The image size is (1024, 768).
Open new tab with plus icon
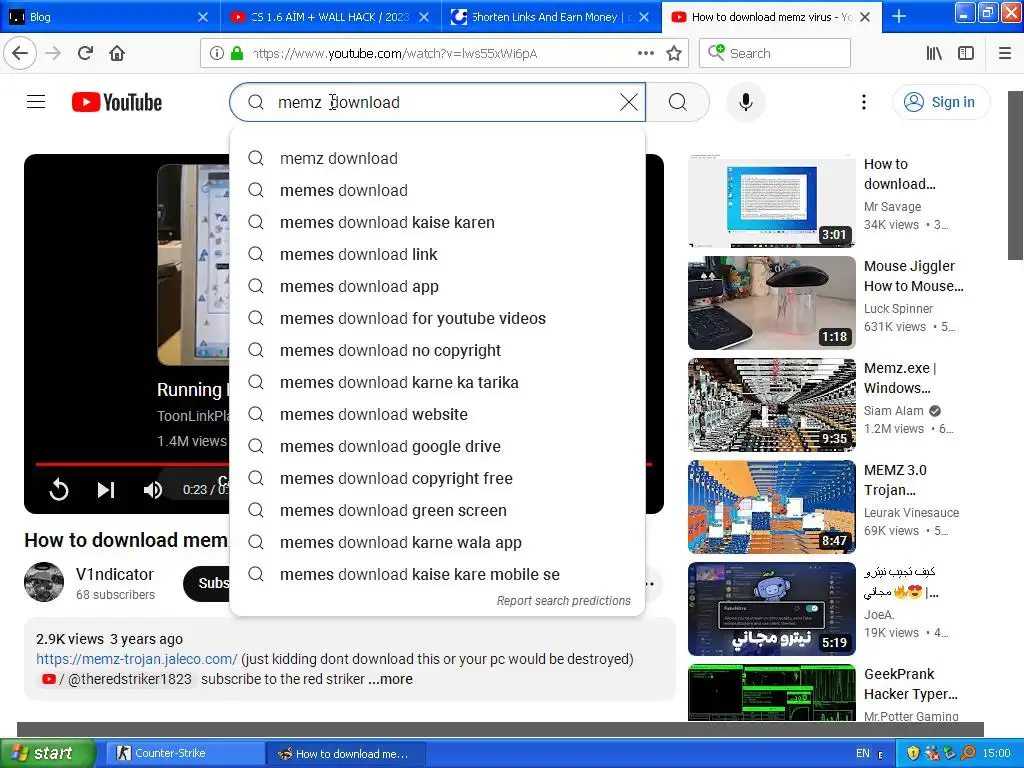click(x=899, y=16)
